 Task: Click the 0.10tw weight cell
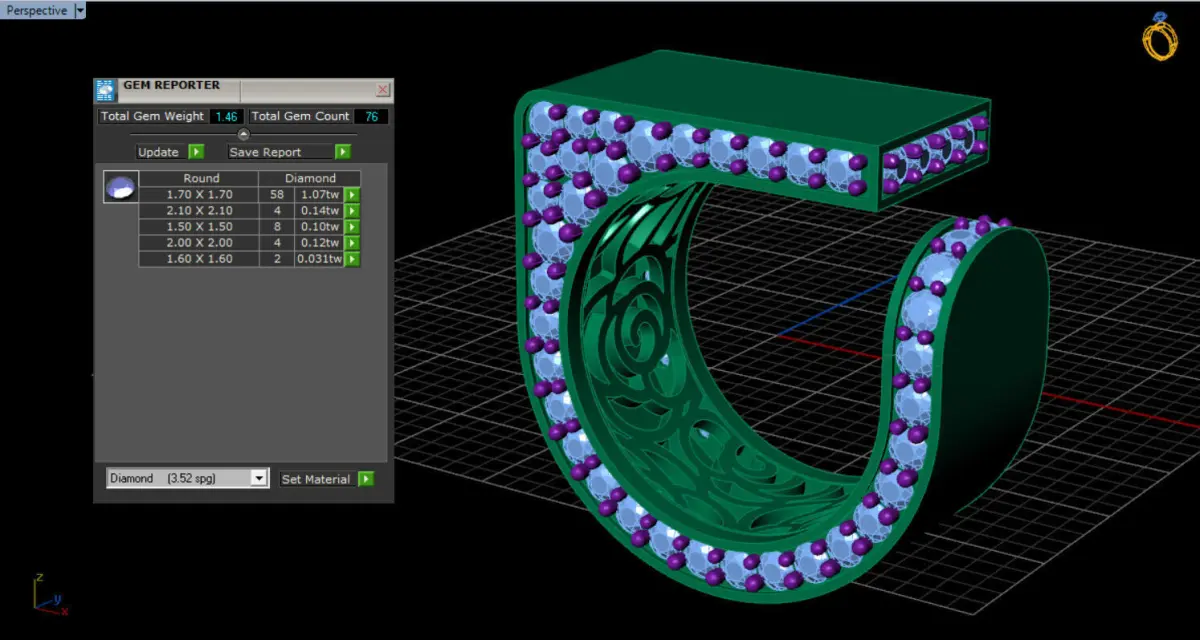pos(319,226)
